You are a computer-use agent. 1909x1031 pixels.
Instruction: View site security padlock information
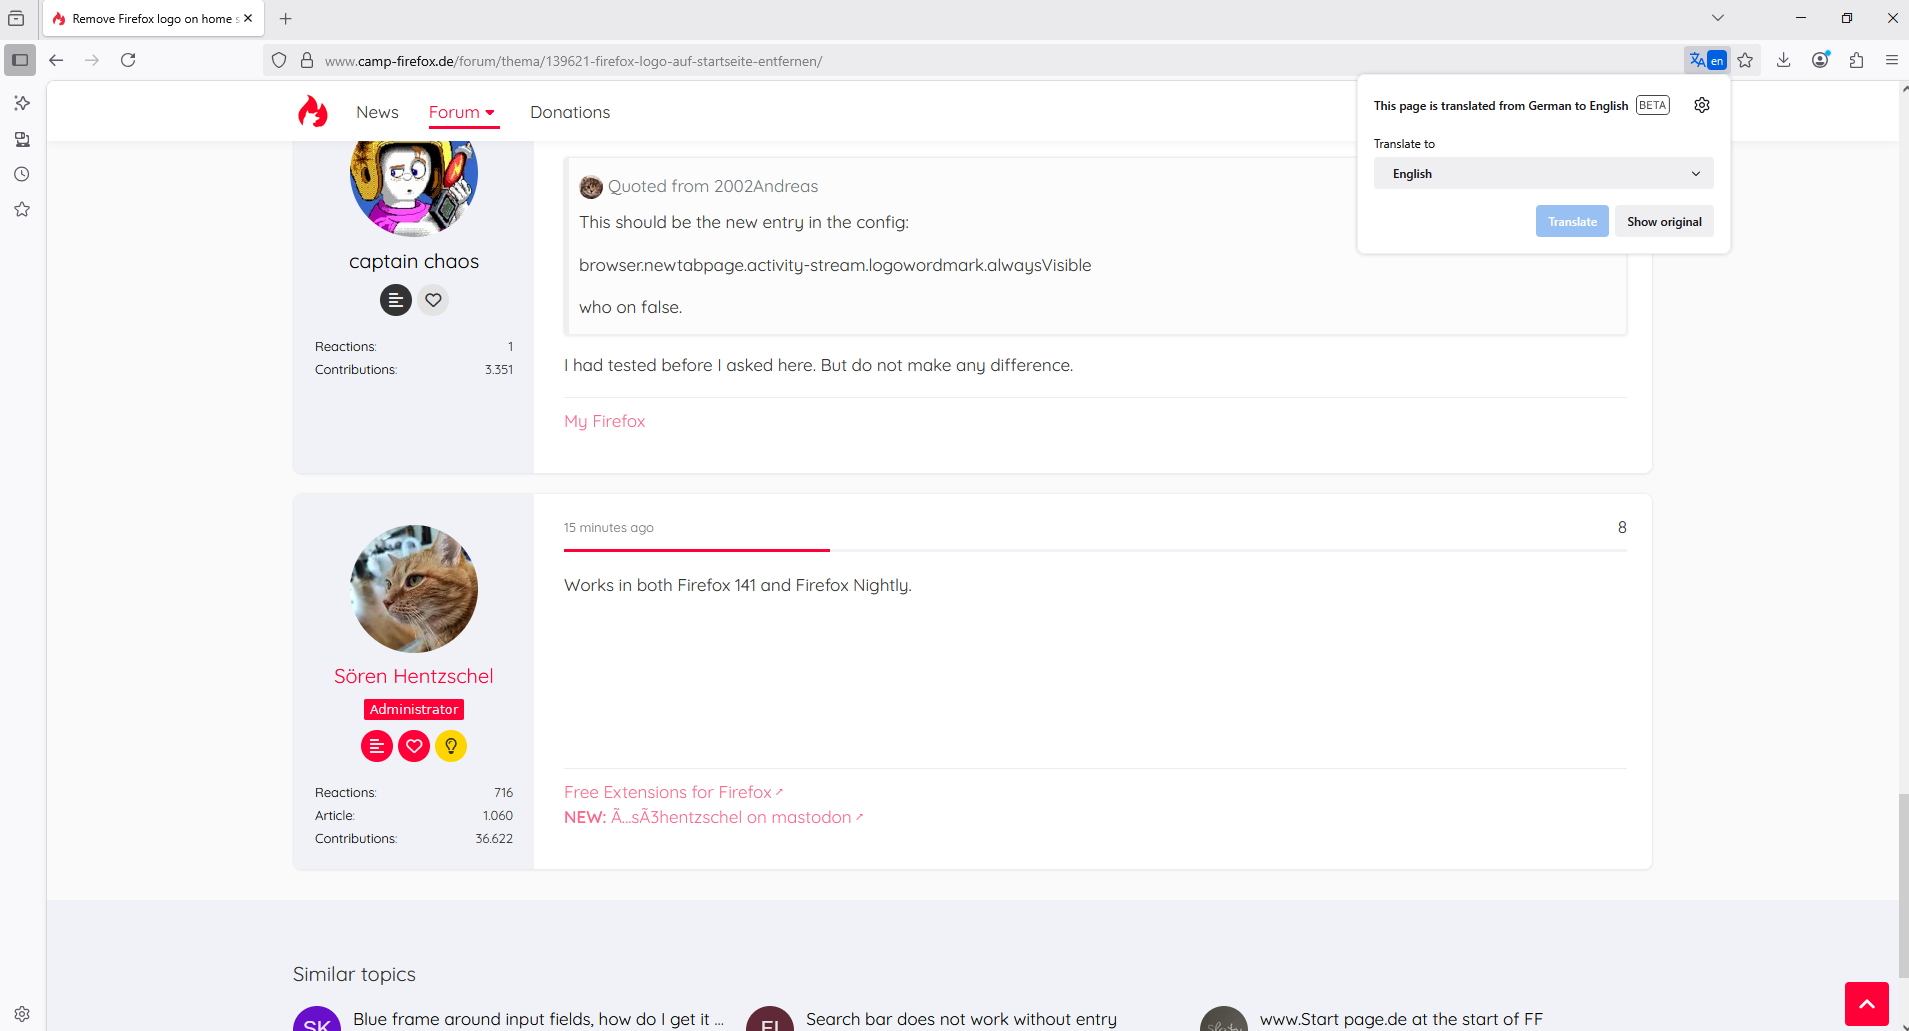click(307, 61)
